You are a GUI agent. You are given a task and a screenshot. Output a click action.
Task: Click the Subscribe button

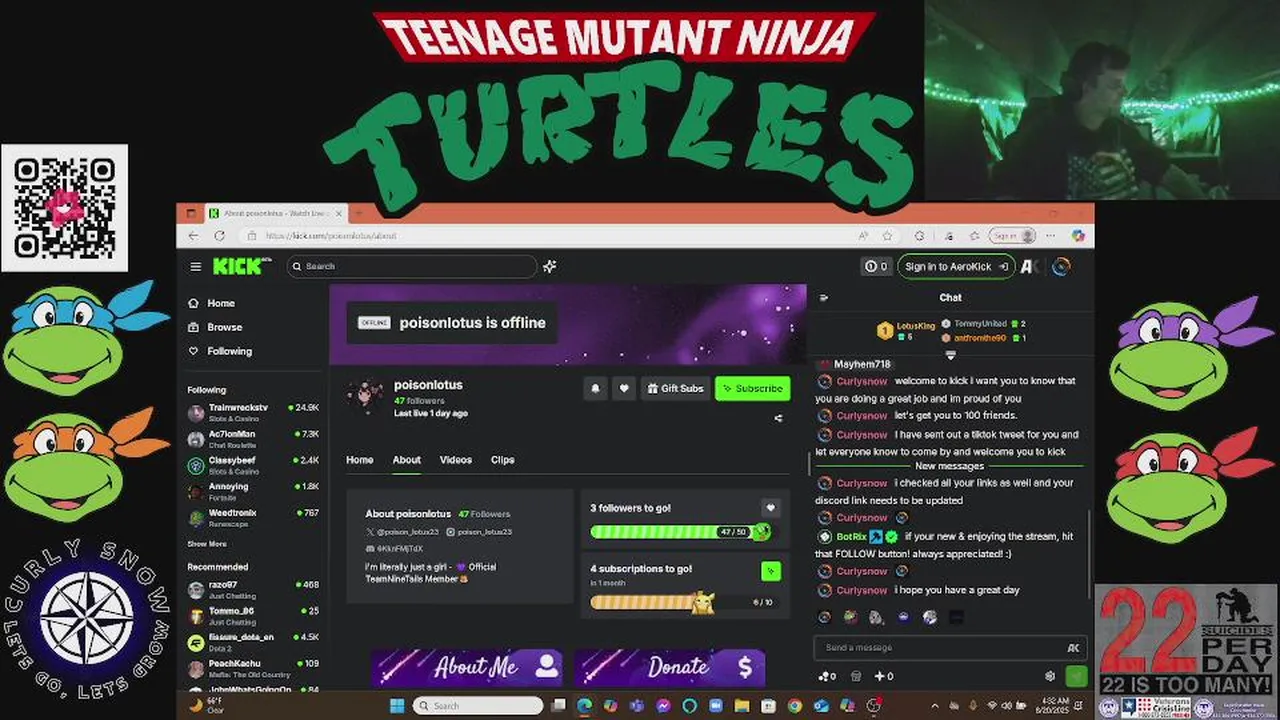752,388
